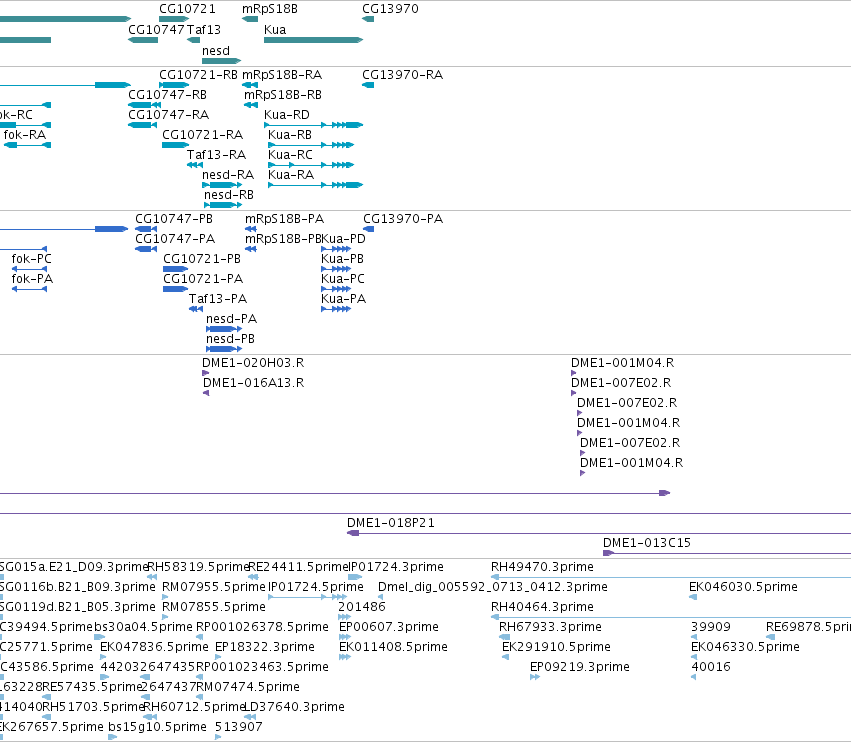
Task: Click the 513907 feature label
Action: click(x=239, y=728)
